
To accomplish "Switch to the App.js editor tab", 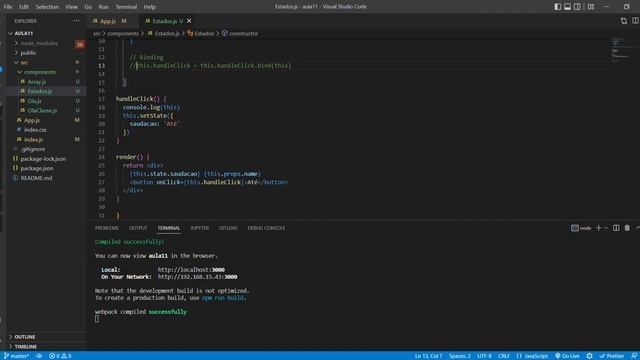I will pos(109,21).
